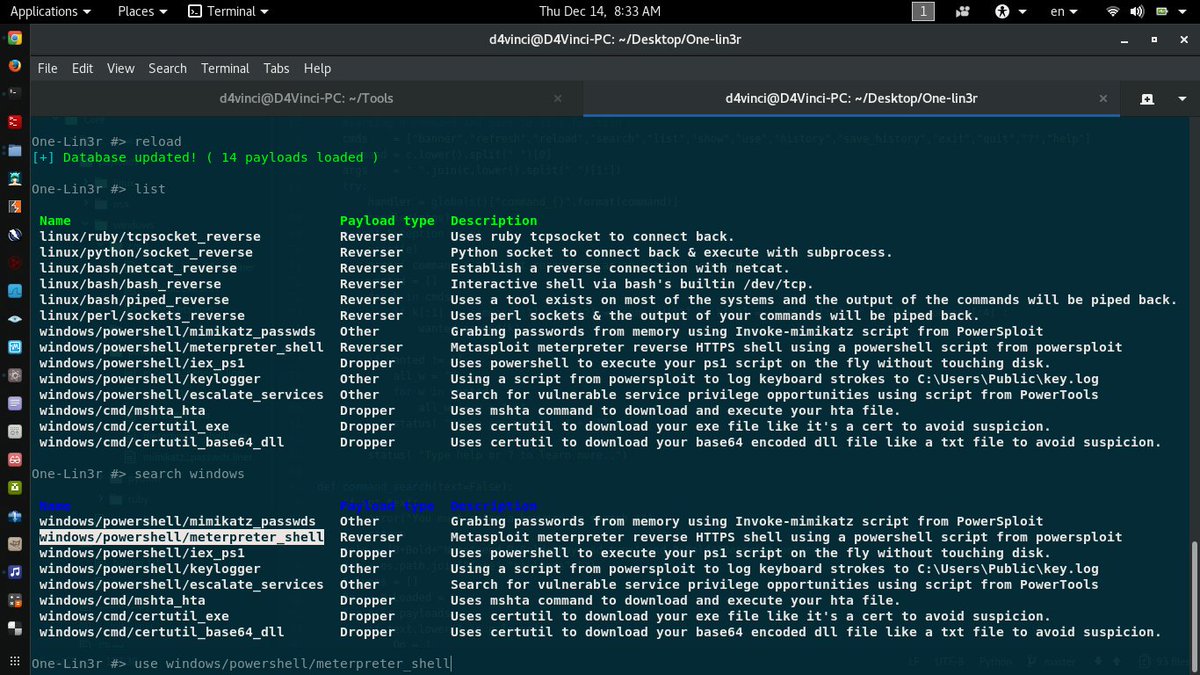This screenshot has height=675, width=1200.
Task: Click the One-Lin3r reload command line
Action: [x=106, y=141]
